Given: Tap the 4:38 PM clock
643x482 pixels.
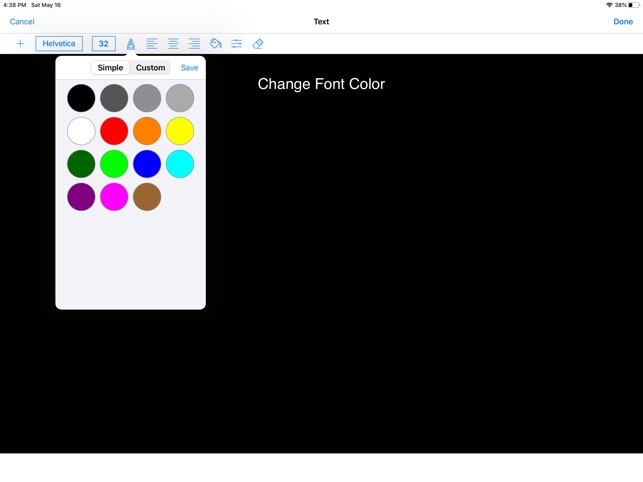Looking at the screenshot, I should pos(14,5).
